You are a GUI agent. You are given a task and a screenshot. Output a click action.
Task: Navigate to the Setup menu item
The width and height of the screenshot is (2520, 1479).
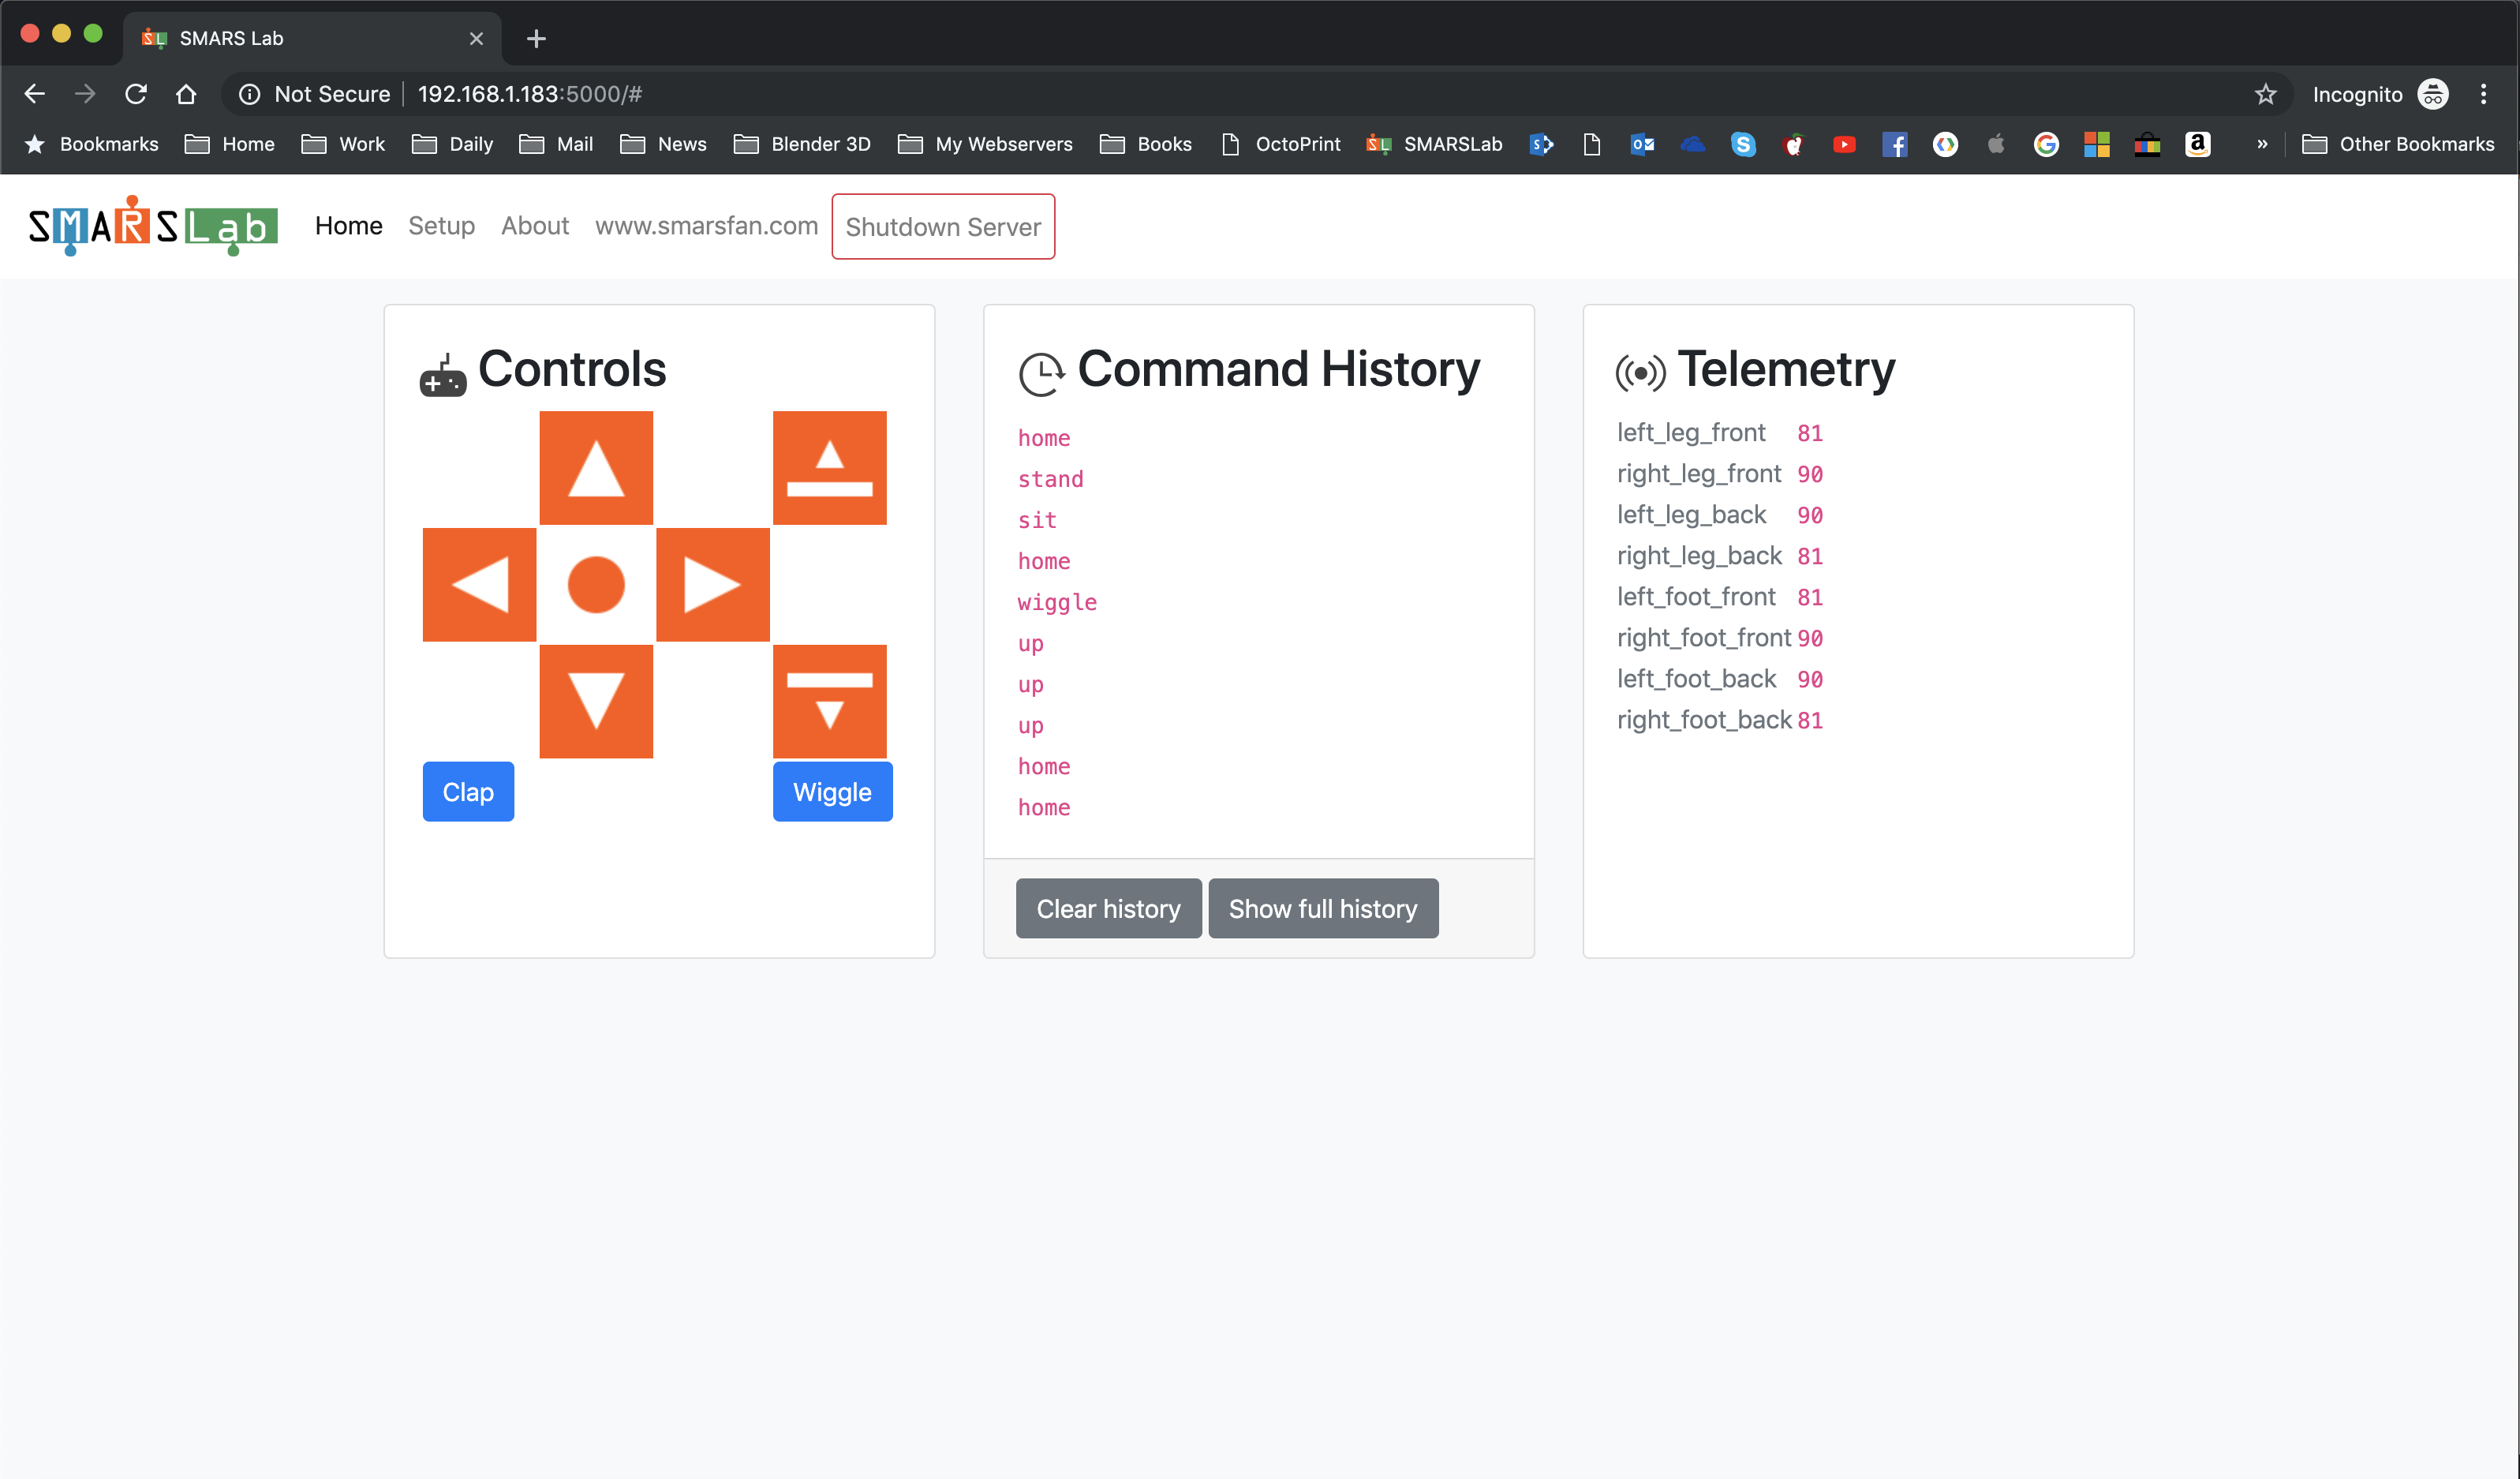click(440, 226)
